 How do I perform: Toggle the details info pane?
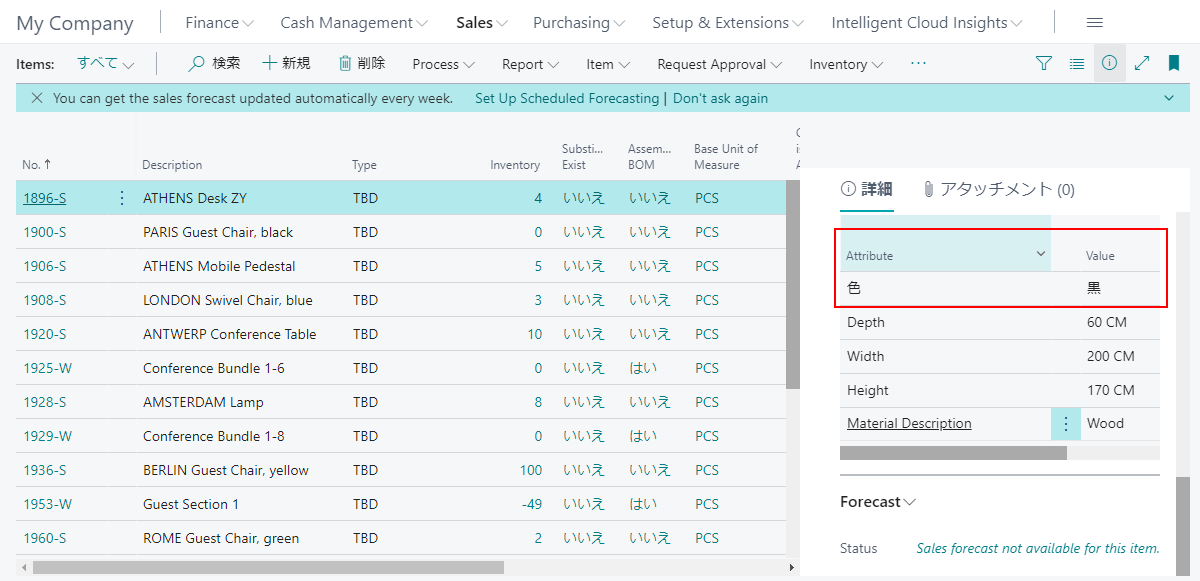tap(1109, 62)
